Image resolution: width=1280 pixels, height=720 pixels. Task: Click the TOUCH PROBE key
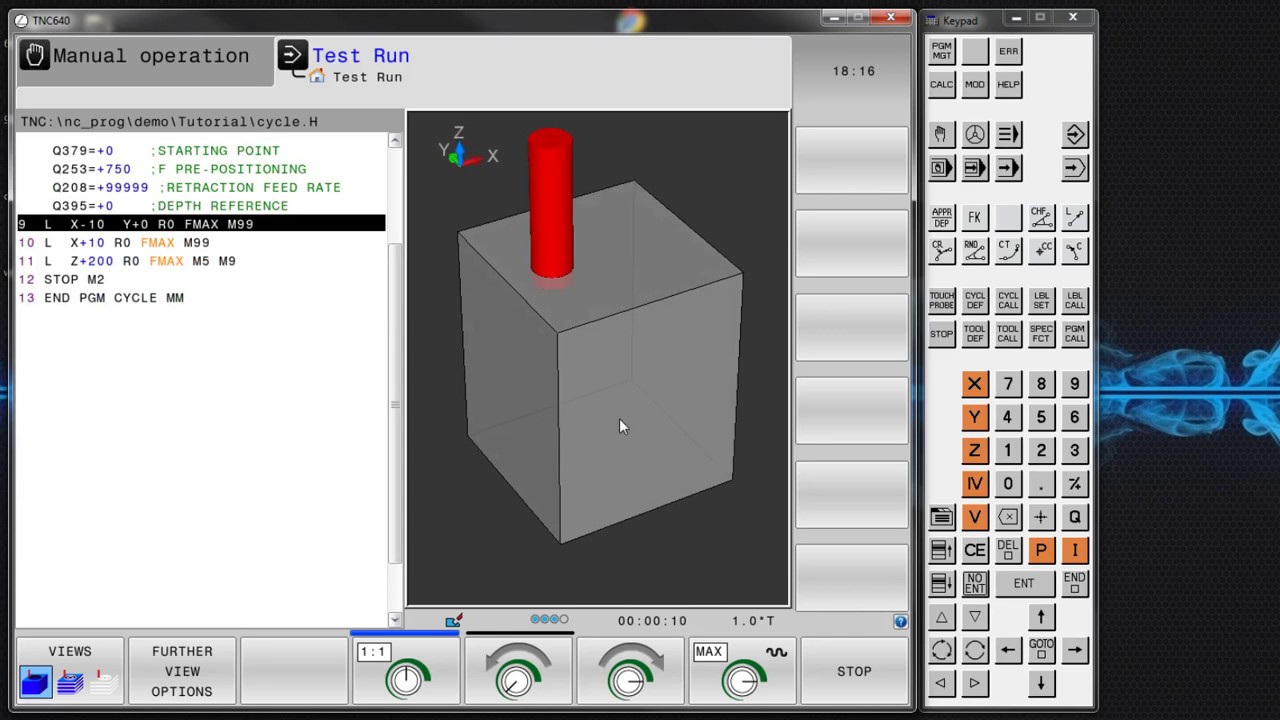pyautogui.click(x=941, y=301)
